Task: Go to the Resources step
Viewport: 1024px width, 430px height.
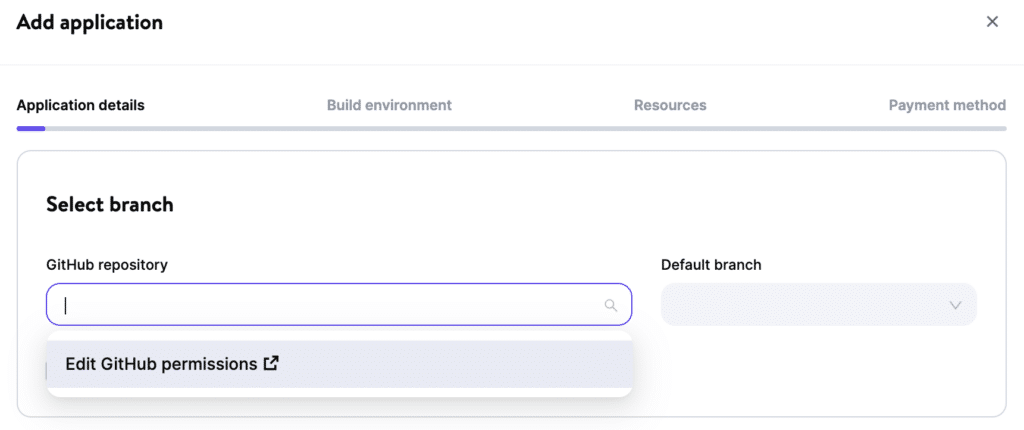Action: [x=670, y=105]
